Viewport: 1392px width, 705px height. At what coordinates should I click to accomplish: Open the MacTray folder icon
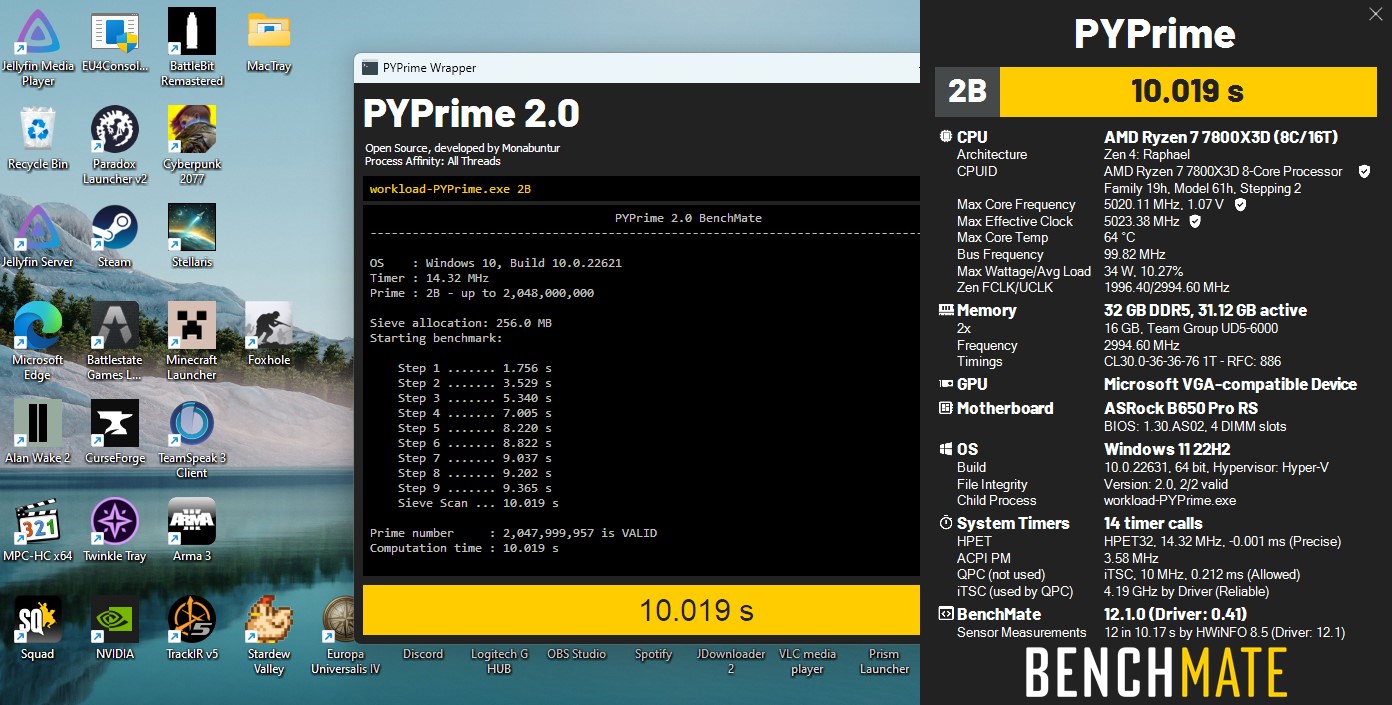coord(268,42)
